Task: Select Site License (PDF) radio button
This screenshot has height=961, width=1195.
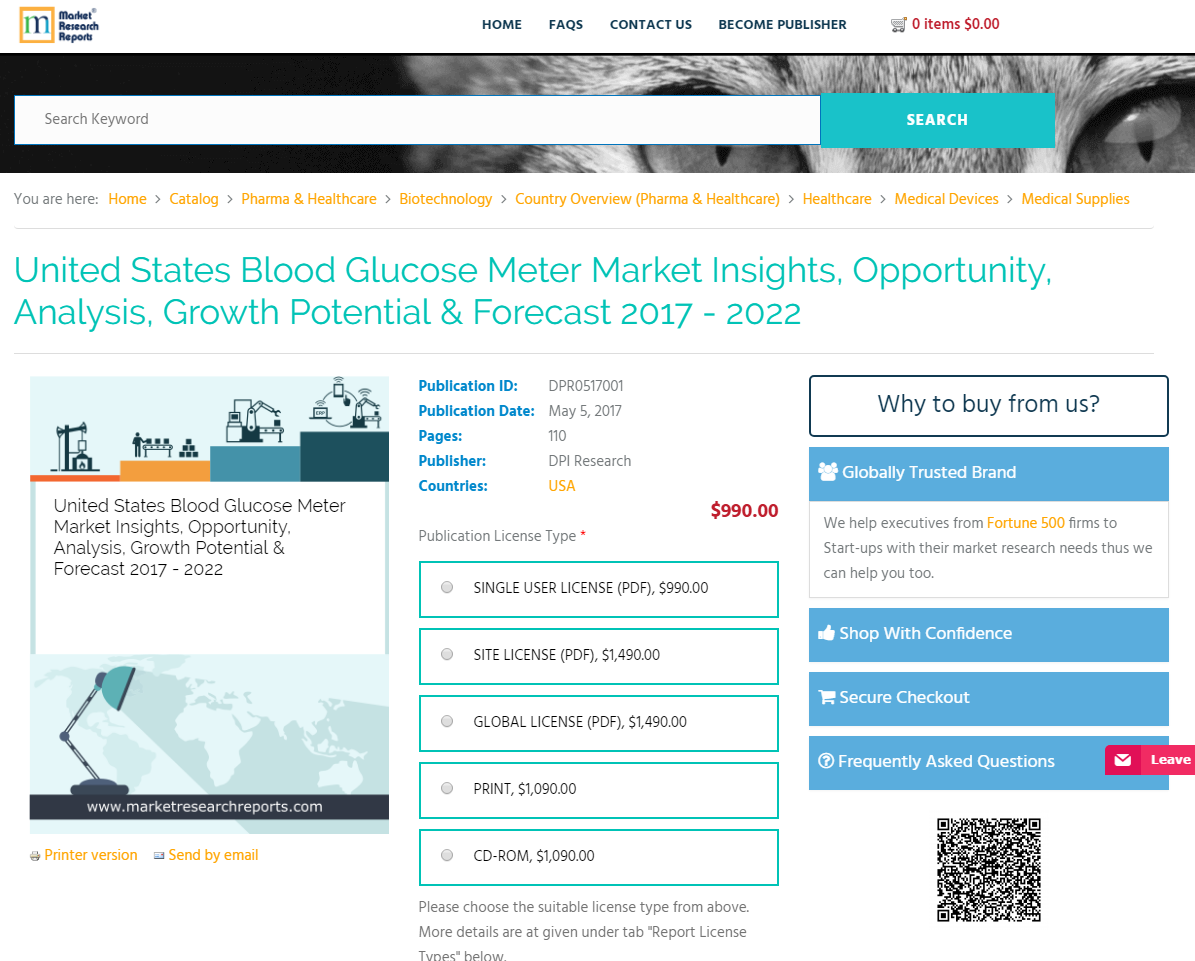Action: click(x=447, y=655)
